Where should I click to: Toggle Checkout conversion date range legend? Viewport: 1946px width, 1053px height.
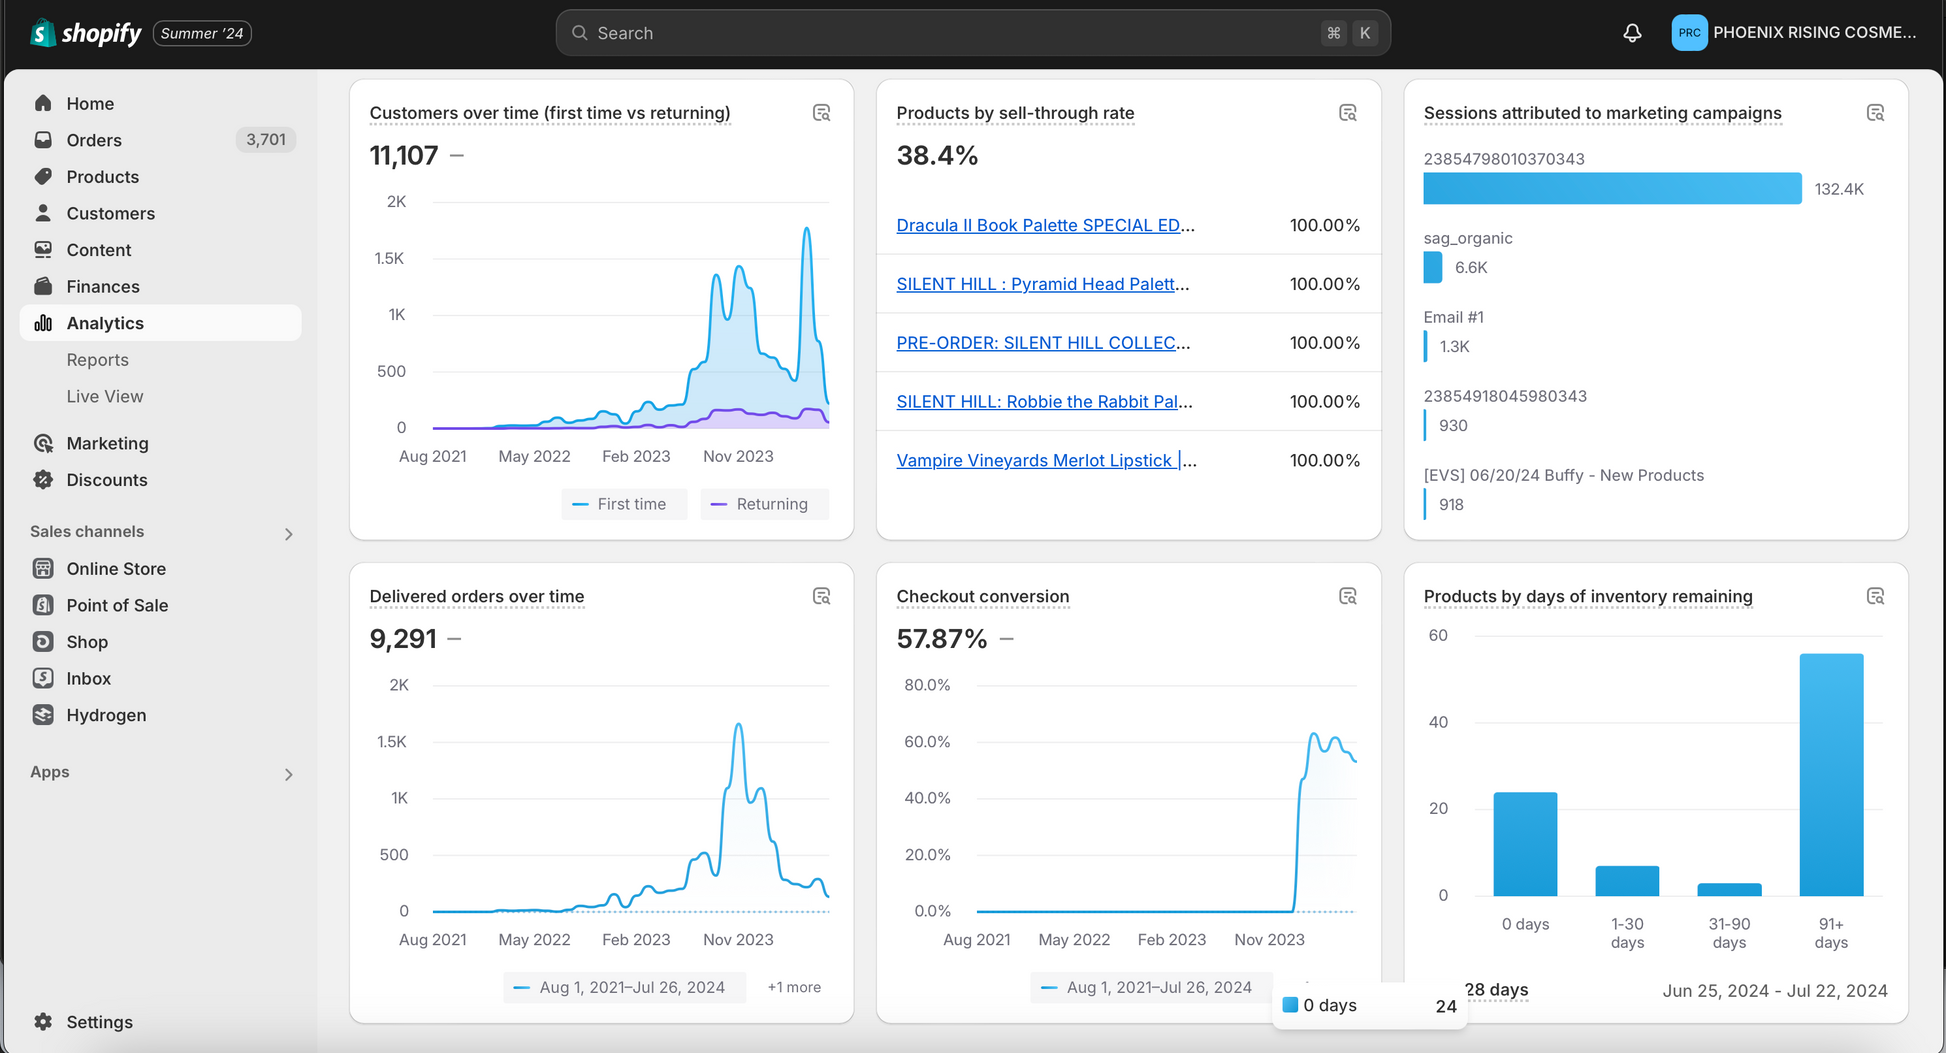click(1151, 987)
